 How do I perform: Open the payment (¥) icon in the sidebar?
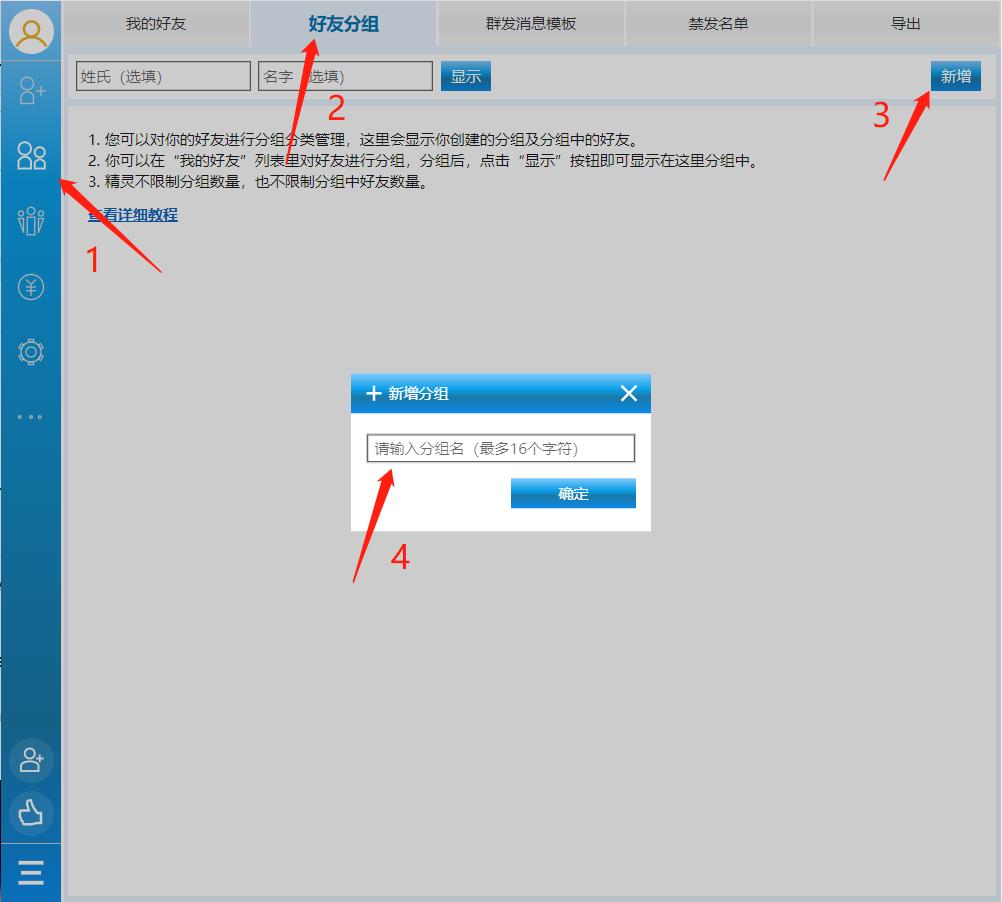31,286
